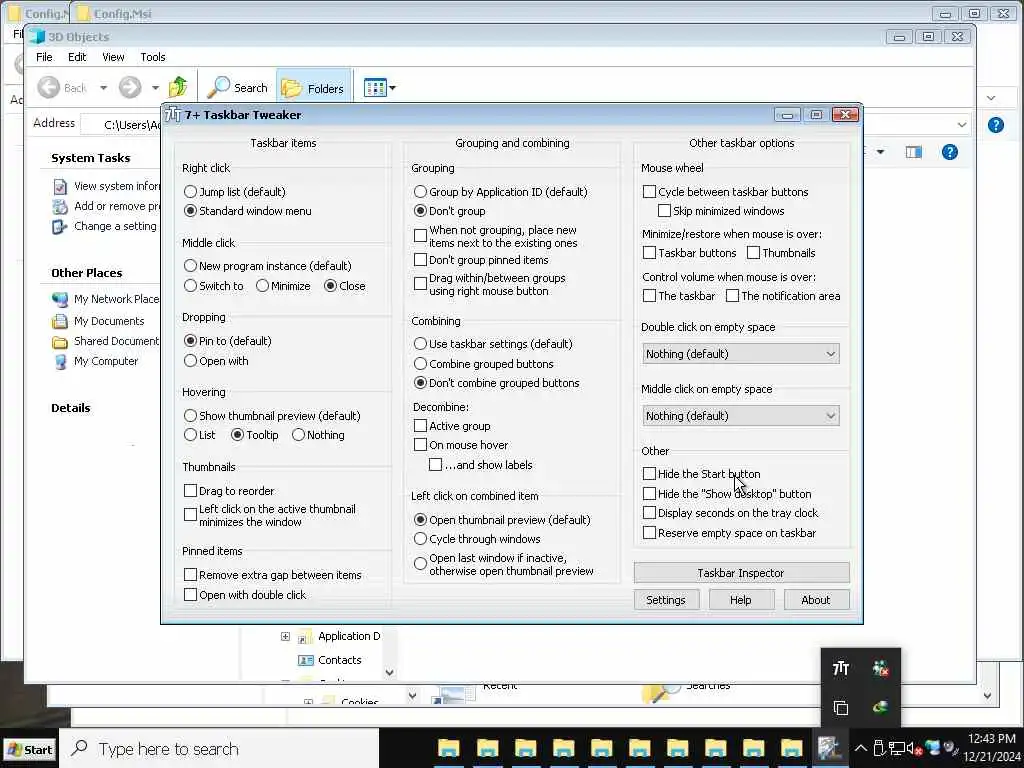Click the USB device tray icon

tap(879, 748)
